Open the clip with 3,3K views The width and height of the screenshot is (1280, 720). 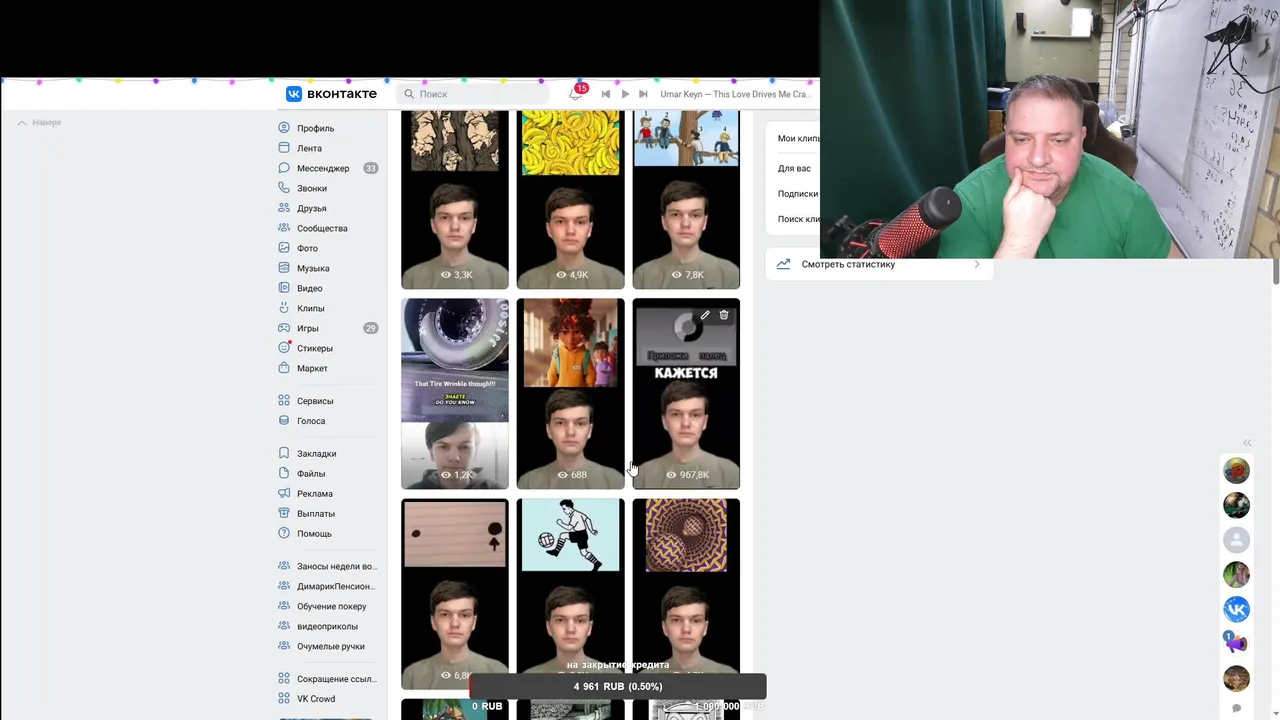tap(455, 200)
